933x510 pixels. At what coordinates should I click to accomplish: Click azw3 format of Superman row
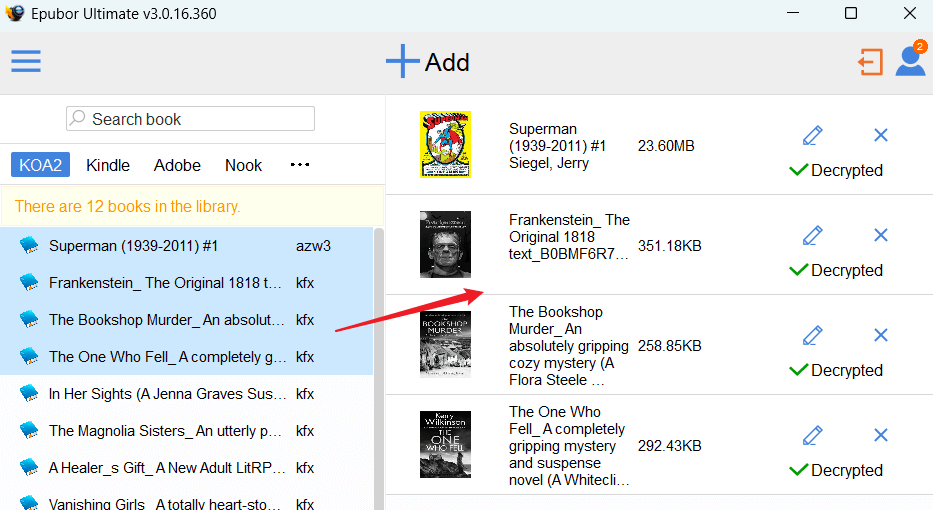[x=313, y=246]
